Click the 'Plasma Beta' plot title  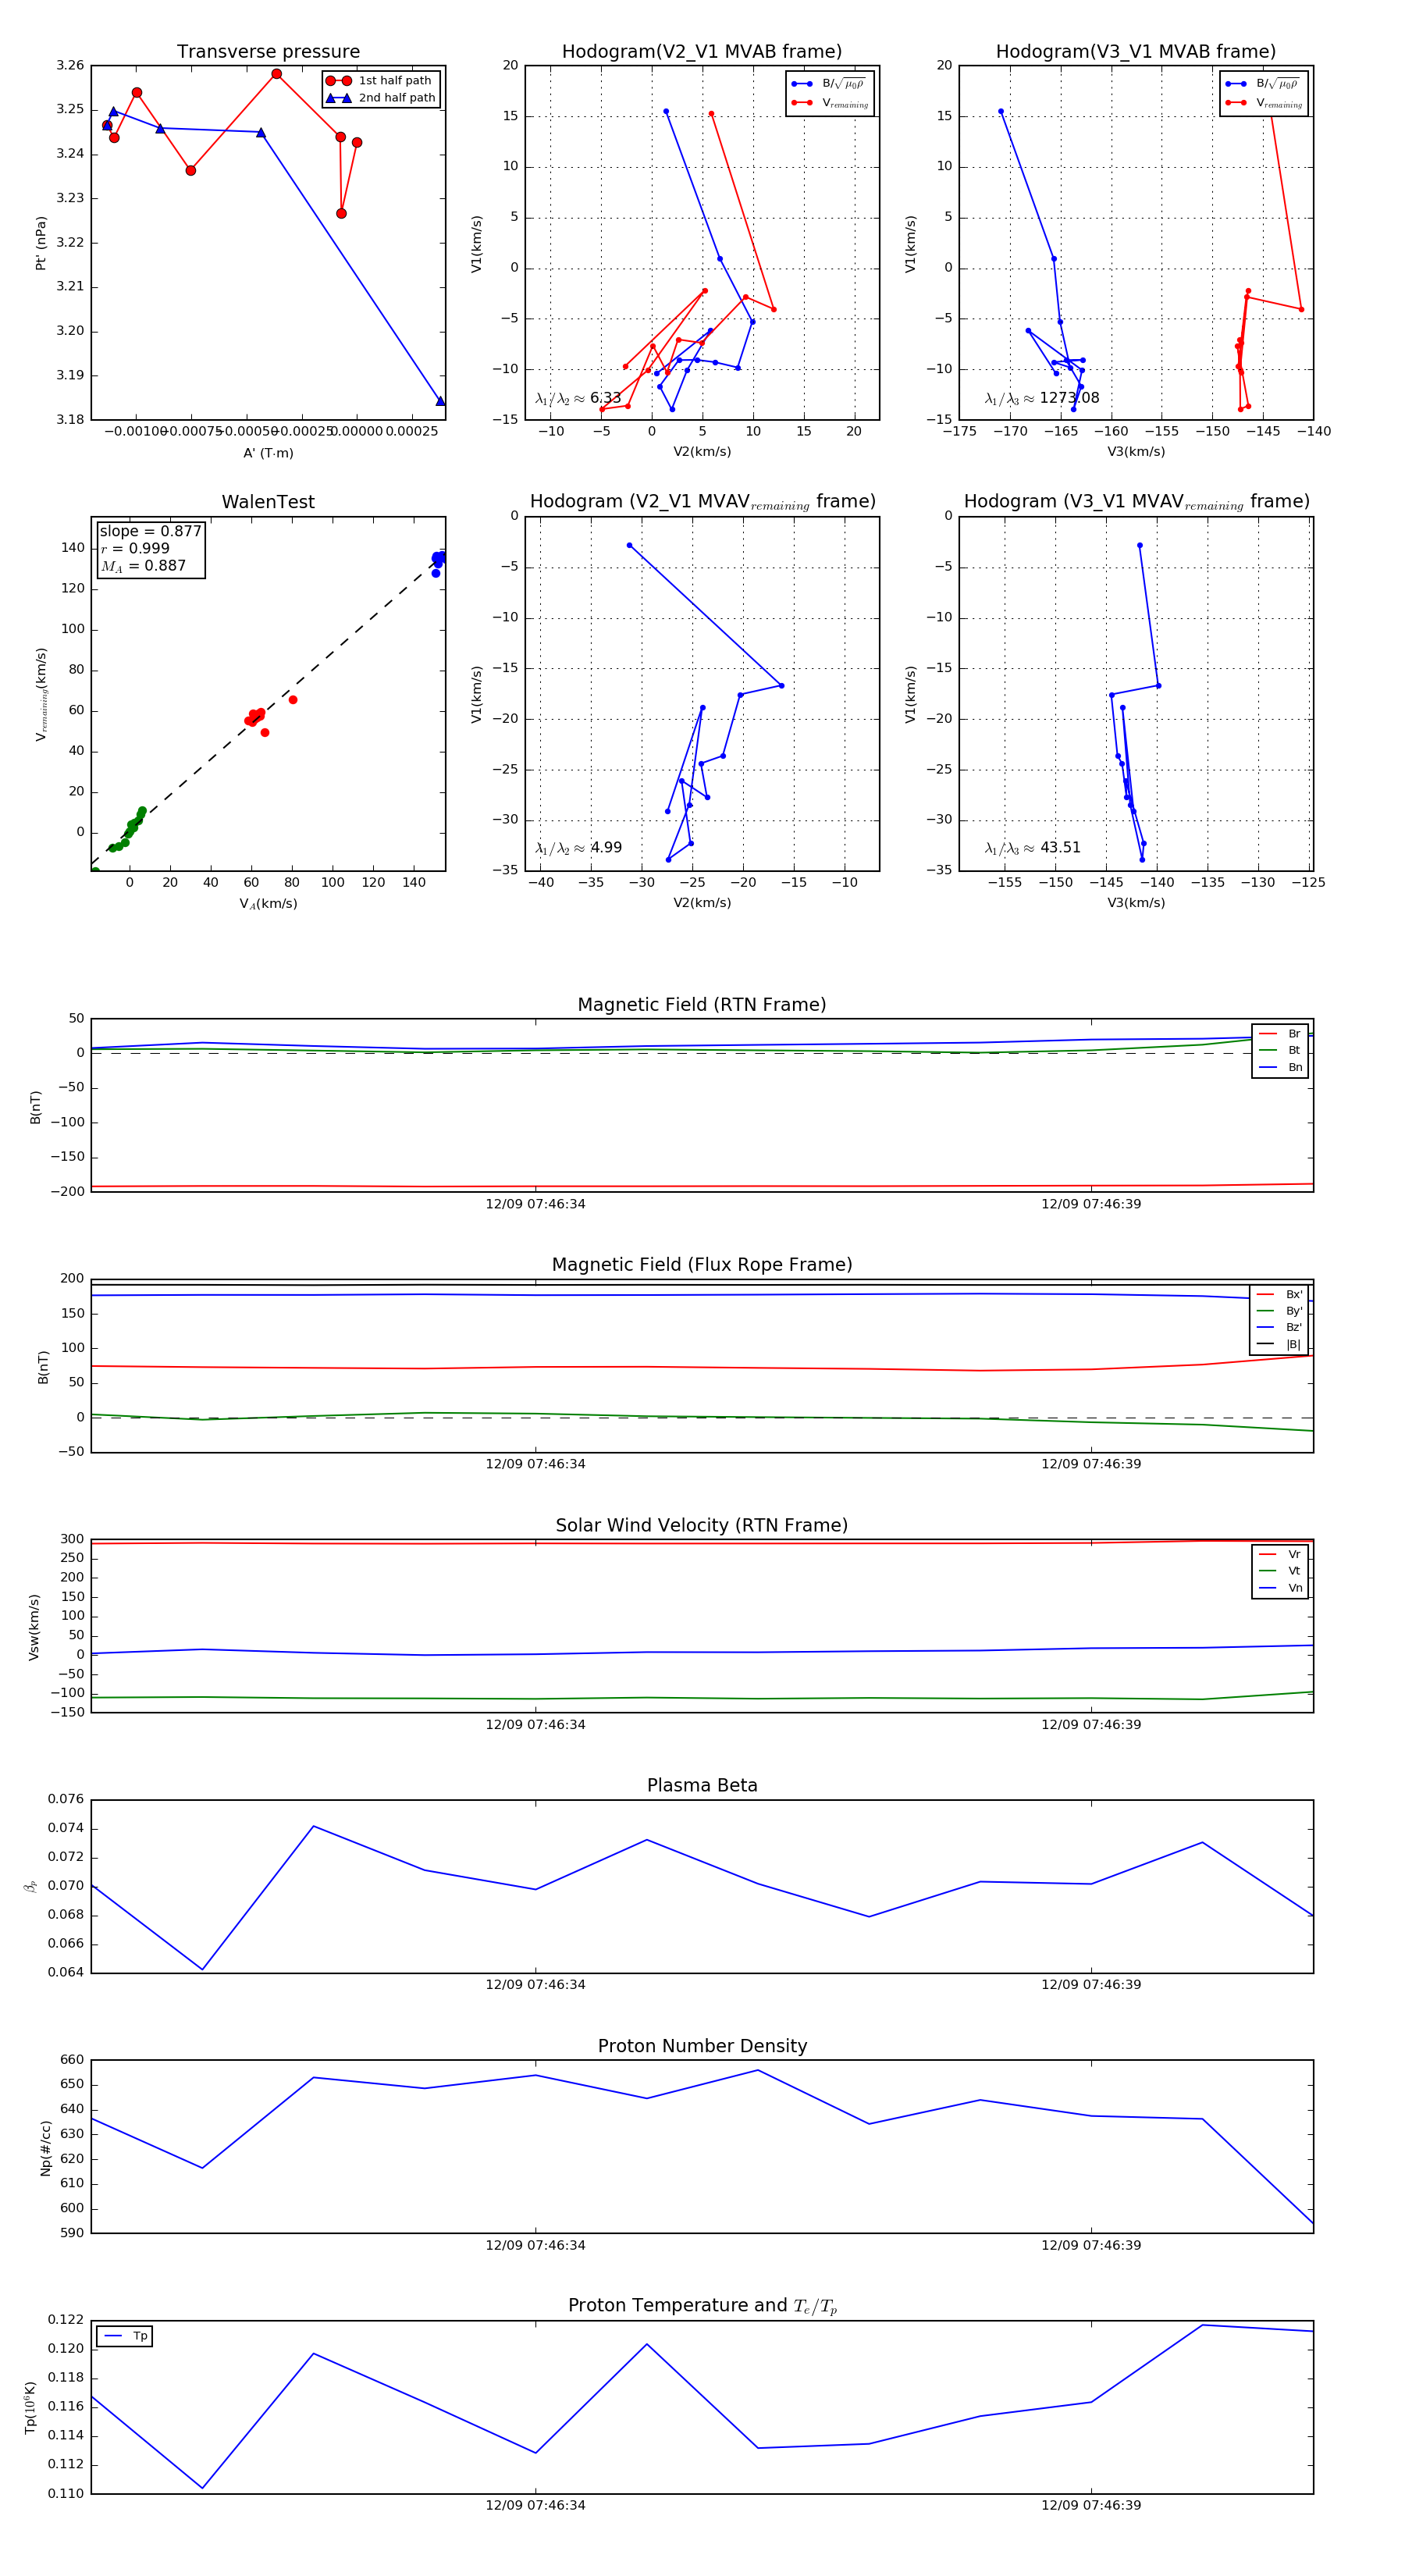click(x=702, y=1786)
